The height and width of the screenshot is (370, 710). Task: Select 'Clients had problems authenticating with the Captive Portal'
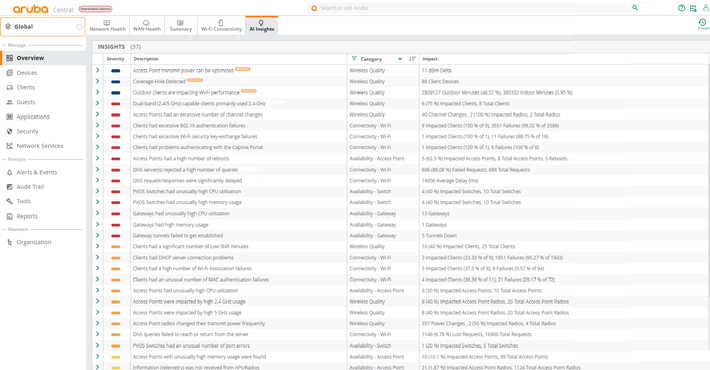pos(197,147)
